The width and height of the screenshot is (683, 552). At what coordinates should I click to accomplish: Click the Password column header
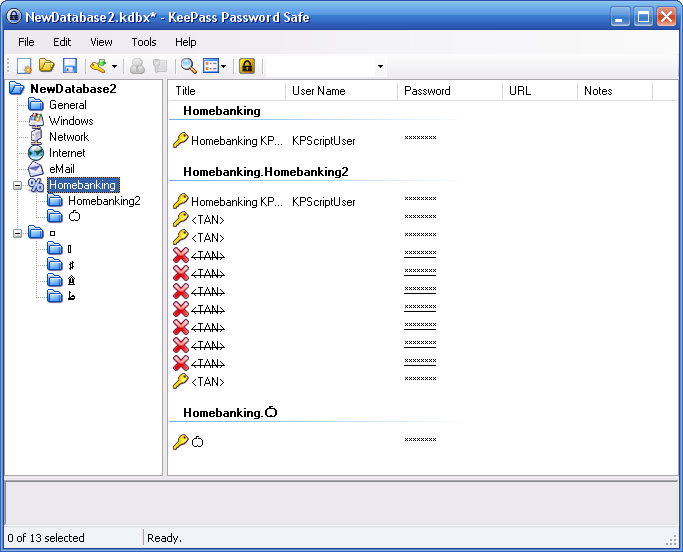[448, 91]
